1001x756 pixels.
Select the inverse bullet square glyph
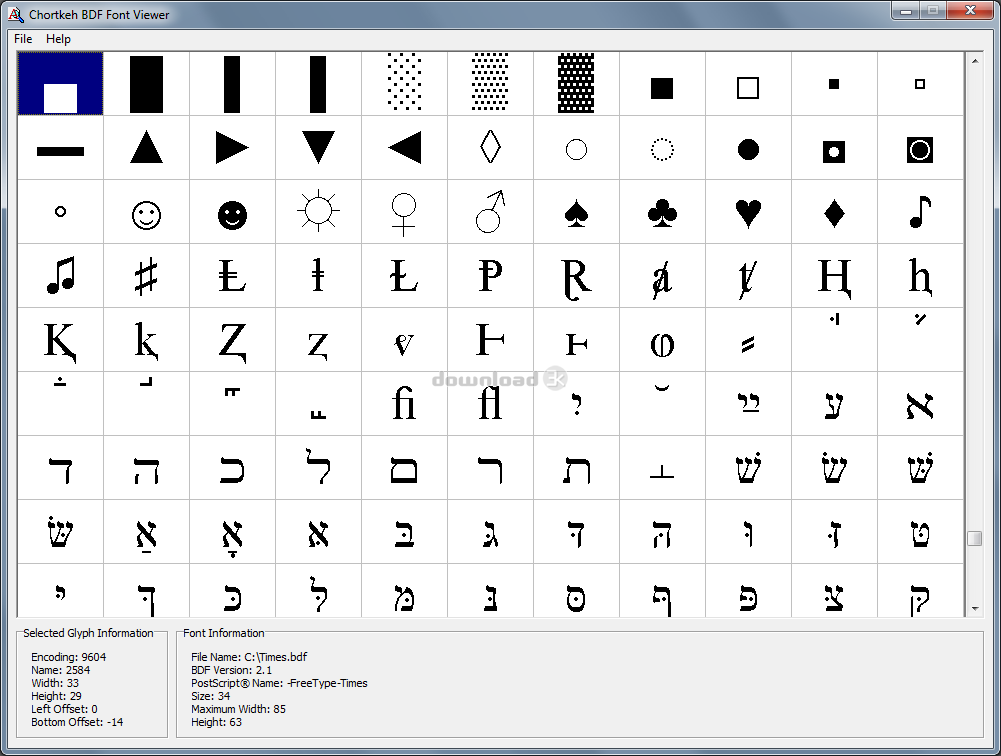point(834,148)
